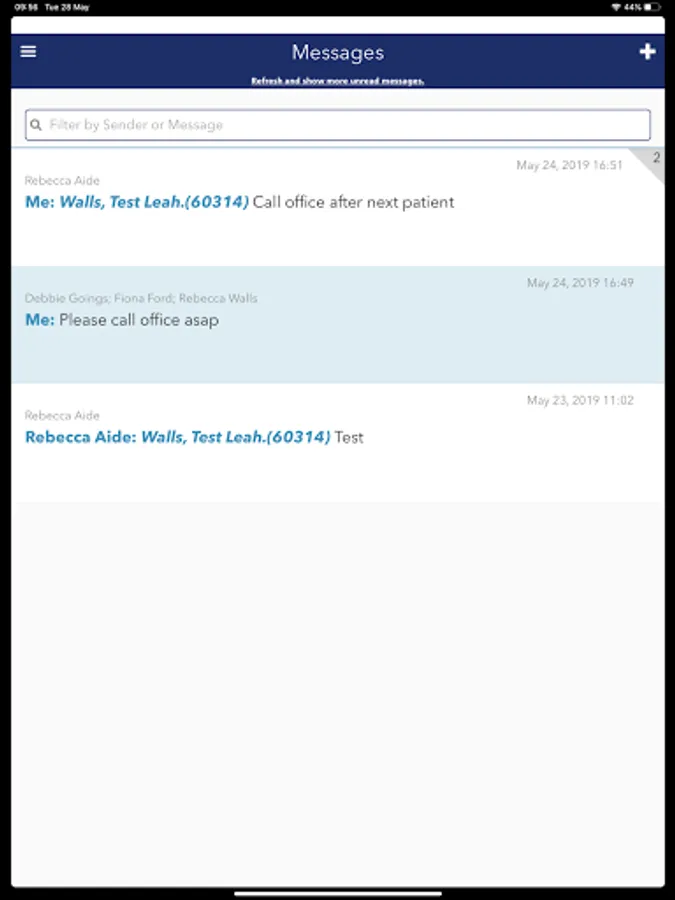
Task: Select the Please call office asap conversation
Action: pos(338,325)
